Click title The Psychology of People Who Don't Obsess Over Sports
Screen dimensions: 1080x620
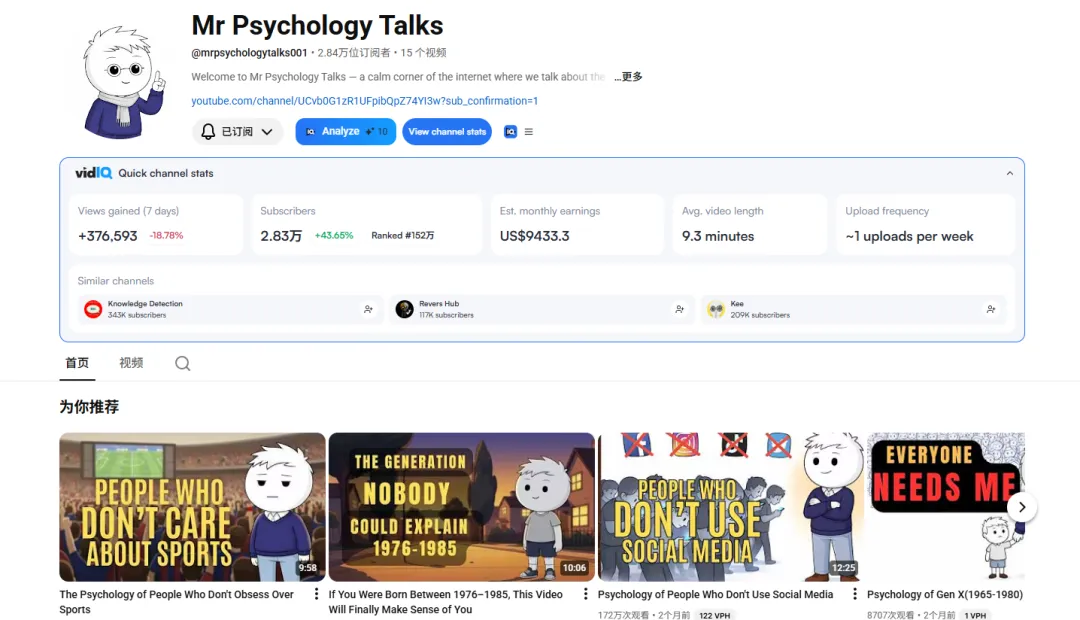176,601
